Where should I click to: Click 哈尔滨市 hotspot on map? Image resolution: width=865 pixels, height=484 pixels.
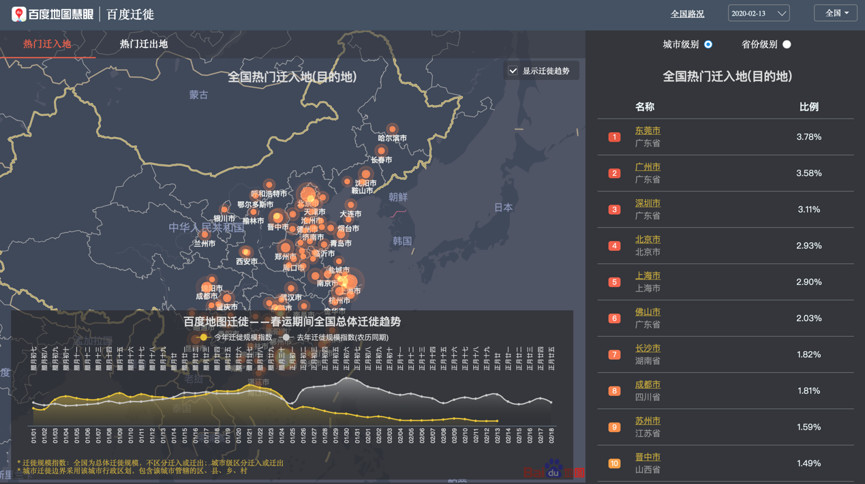pos(392,130)
